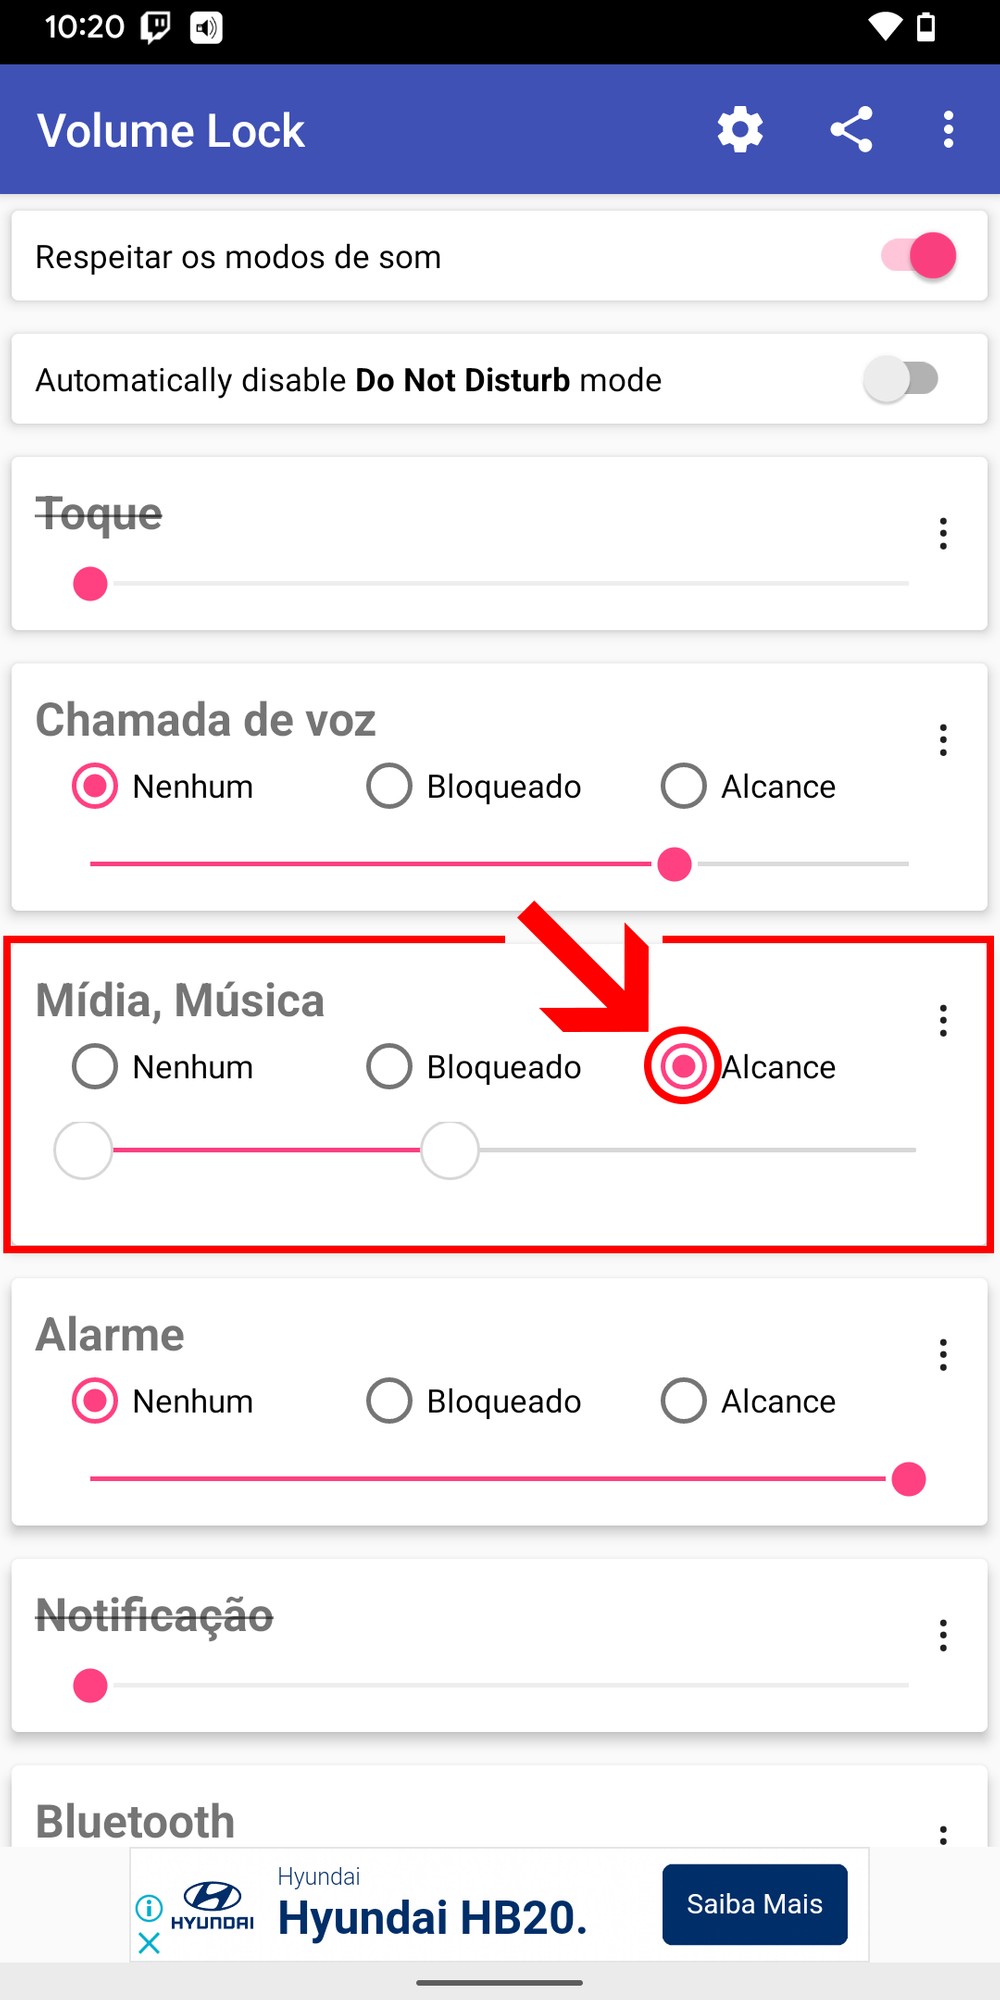Image resolution: width=1000 pixels, height=2000 pixels.
Task: Enable Automatically disable Do Not Disturb switch
Action: tap(902, 379)
